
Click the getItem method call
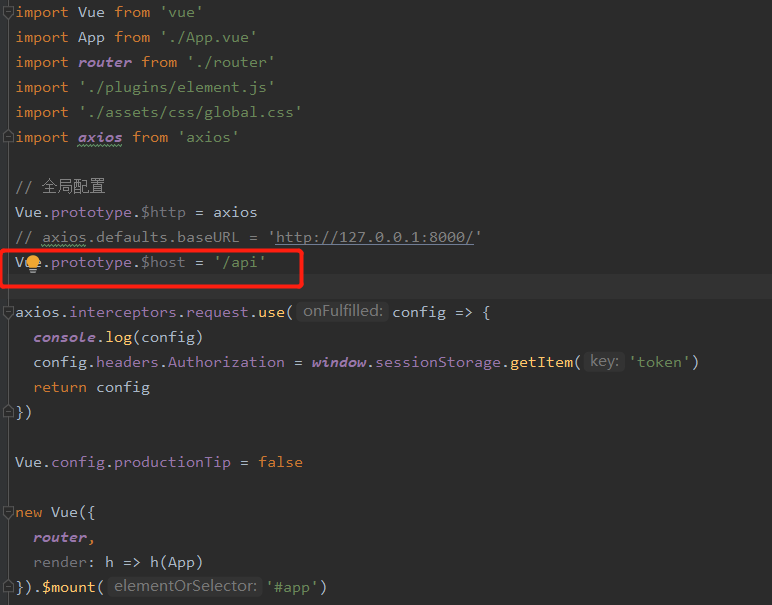pos(542,363)
